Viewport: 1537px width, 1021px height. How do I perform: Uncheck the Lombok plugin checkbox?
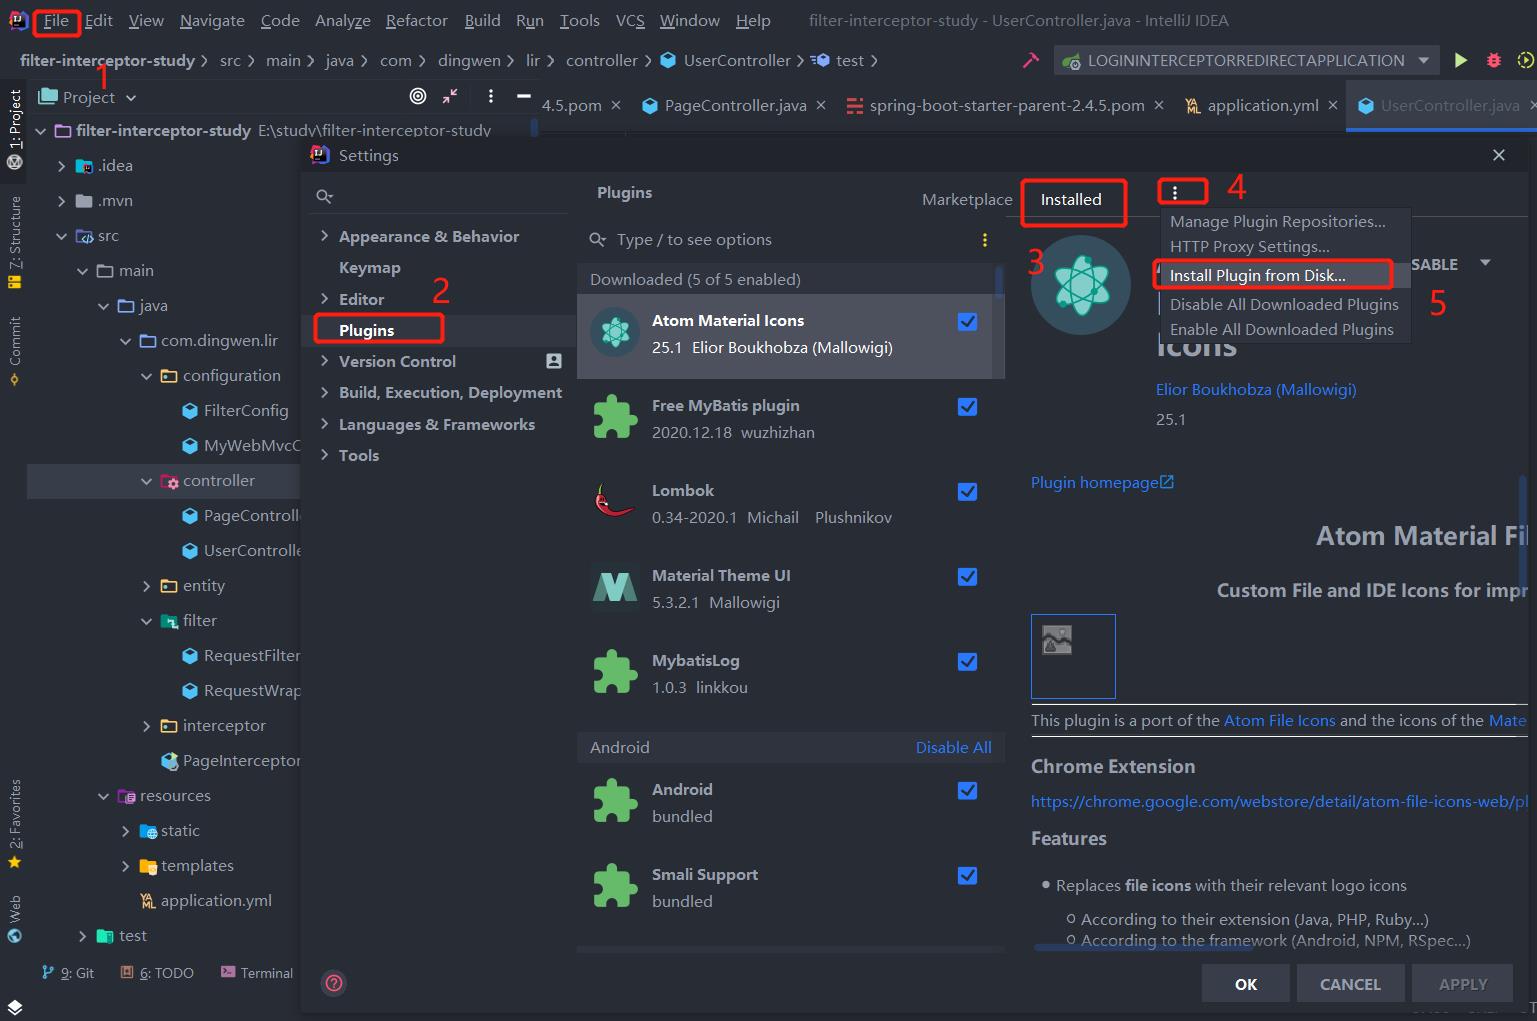point(967,491)
